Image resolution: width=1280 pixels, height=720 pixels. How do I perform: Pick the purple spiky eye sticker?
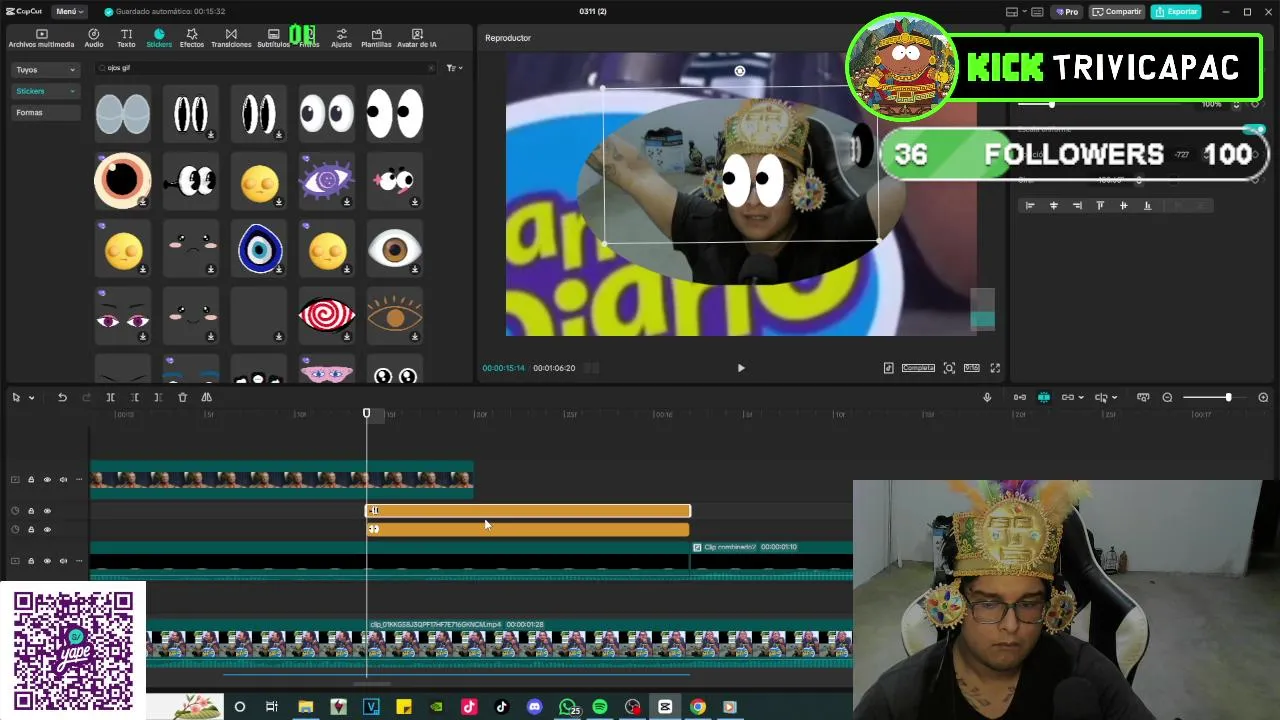tap(327, 181)
